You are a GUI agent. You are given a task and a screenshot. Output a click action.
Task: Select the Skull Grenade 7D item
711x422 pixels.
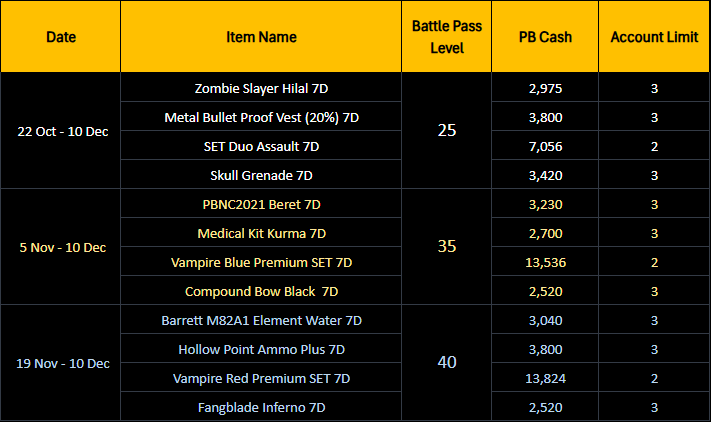tap(261, 175)
